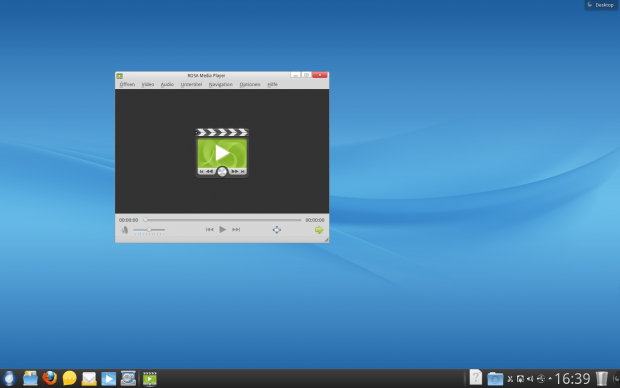Open the question mark document icon
The image size is (620, 388).
pyautogui.click(x=476, y=377)
